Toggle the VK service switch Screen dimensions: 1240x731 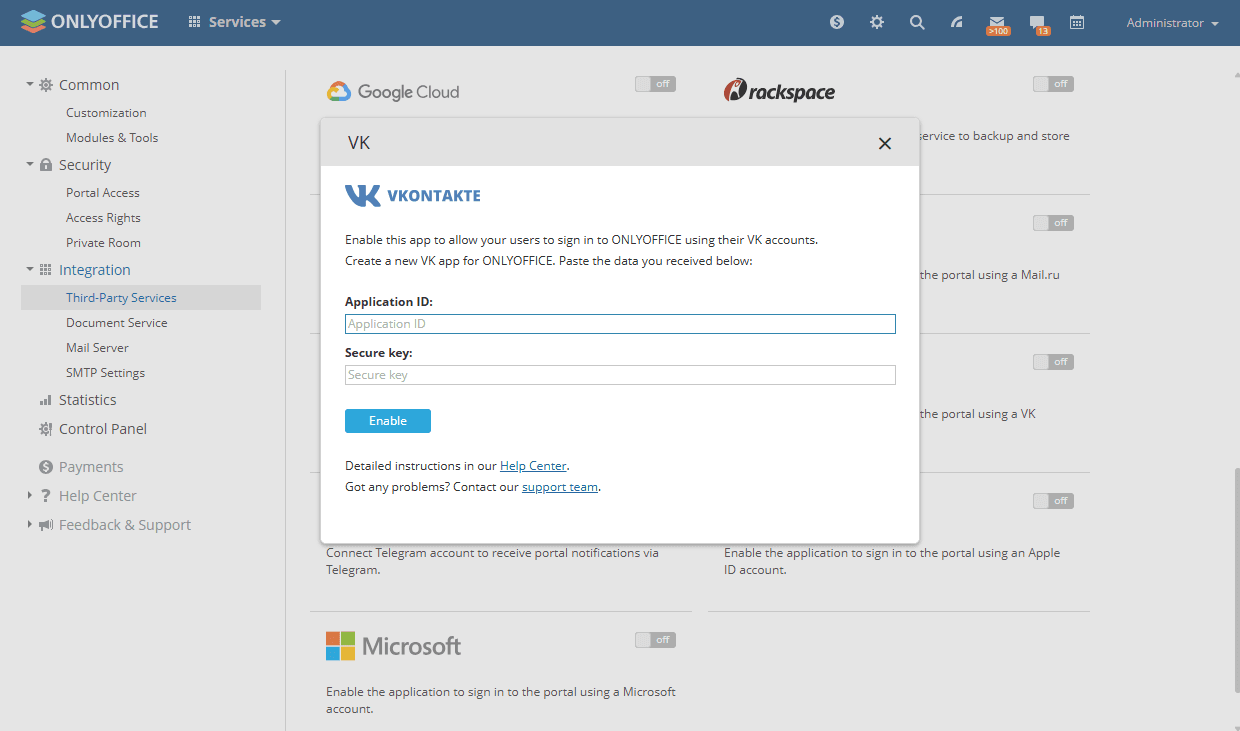[1053, 362]
